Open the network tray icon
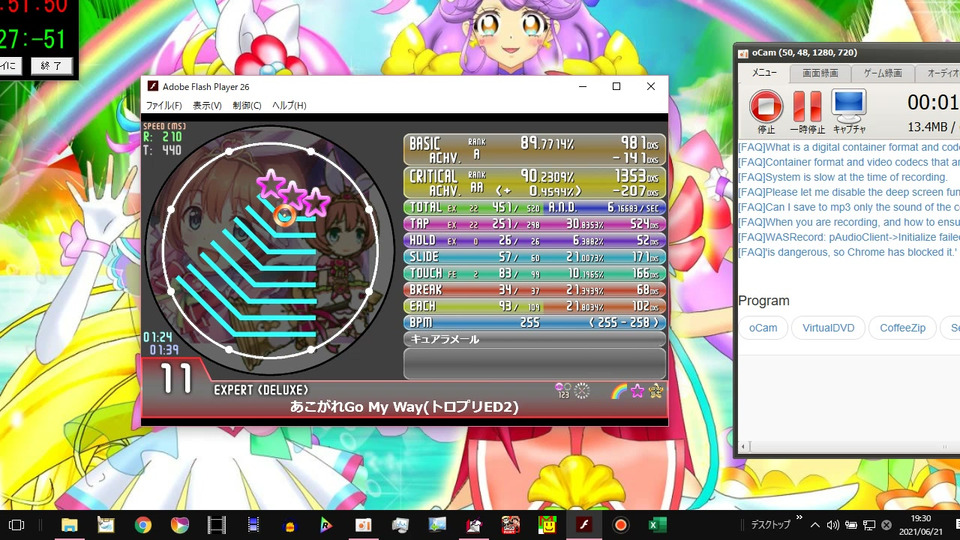Image resolution: width=960 pixels, height=540 pixels. click(x=869, y=525)
